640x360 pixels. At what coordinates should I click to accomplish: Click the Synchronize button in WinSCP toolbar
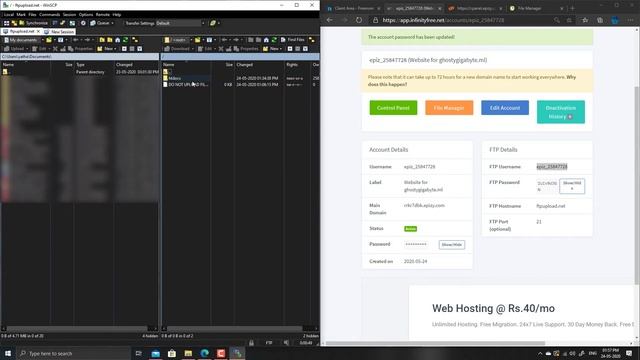[33, 23]
